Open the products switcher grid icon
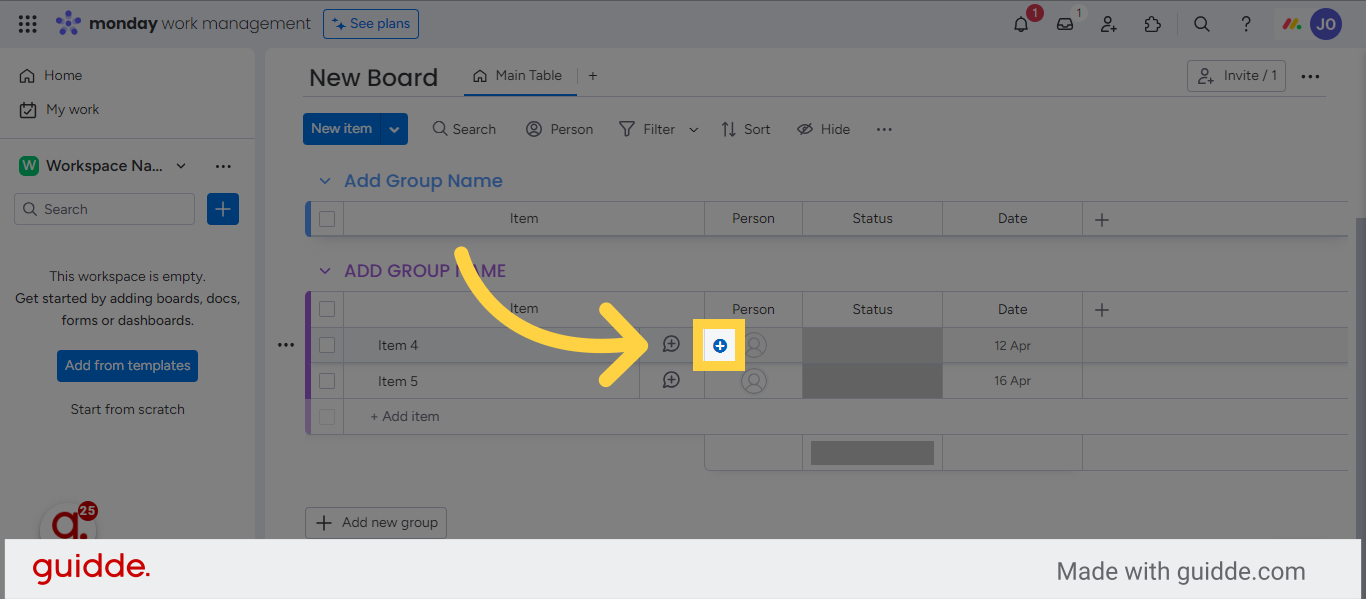1366x599 pixels. pyautogui.click(x=28, y=24)
